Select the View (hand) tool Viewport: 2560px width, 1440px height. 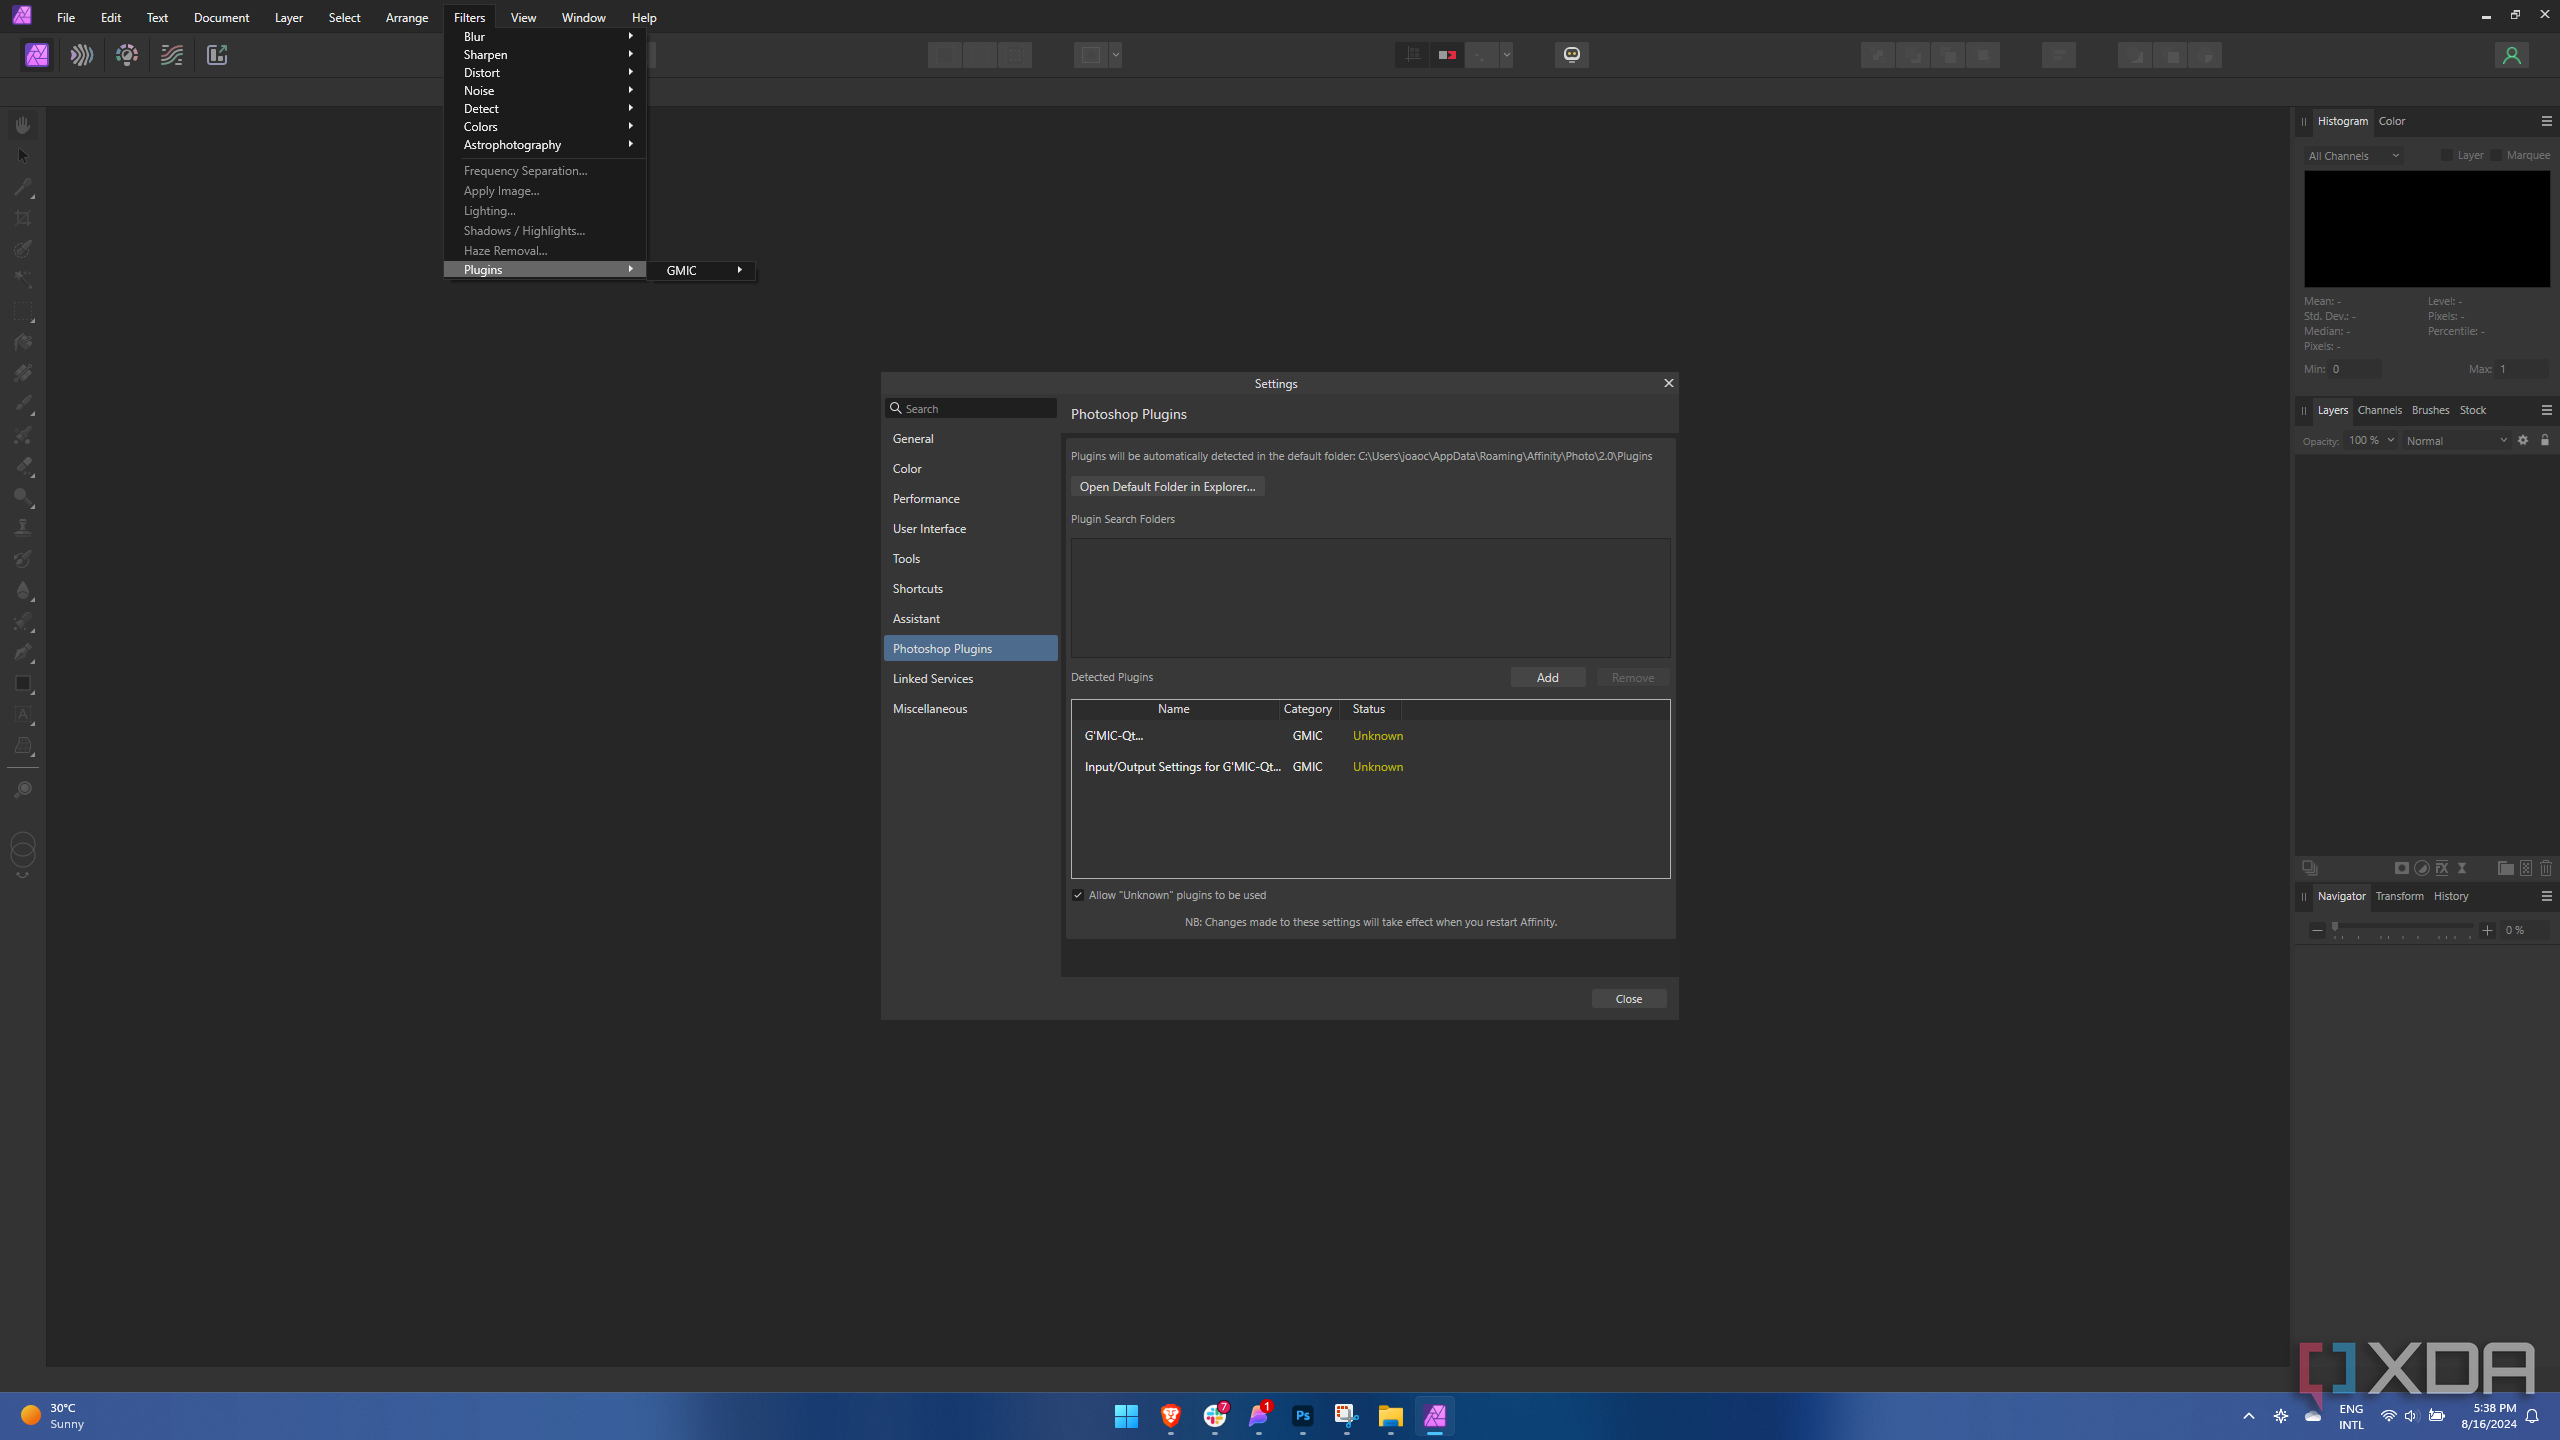tap(23, 125)
